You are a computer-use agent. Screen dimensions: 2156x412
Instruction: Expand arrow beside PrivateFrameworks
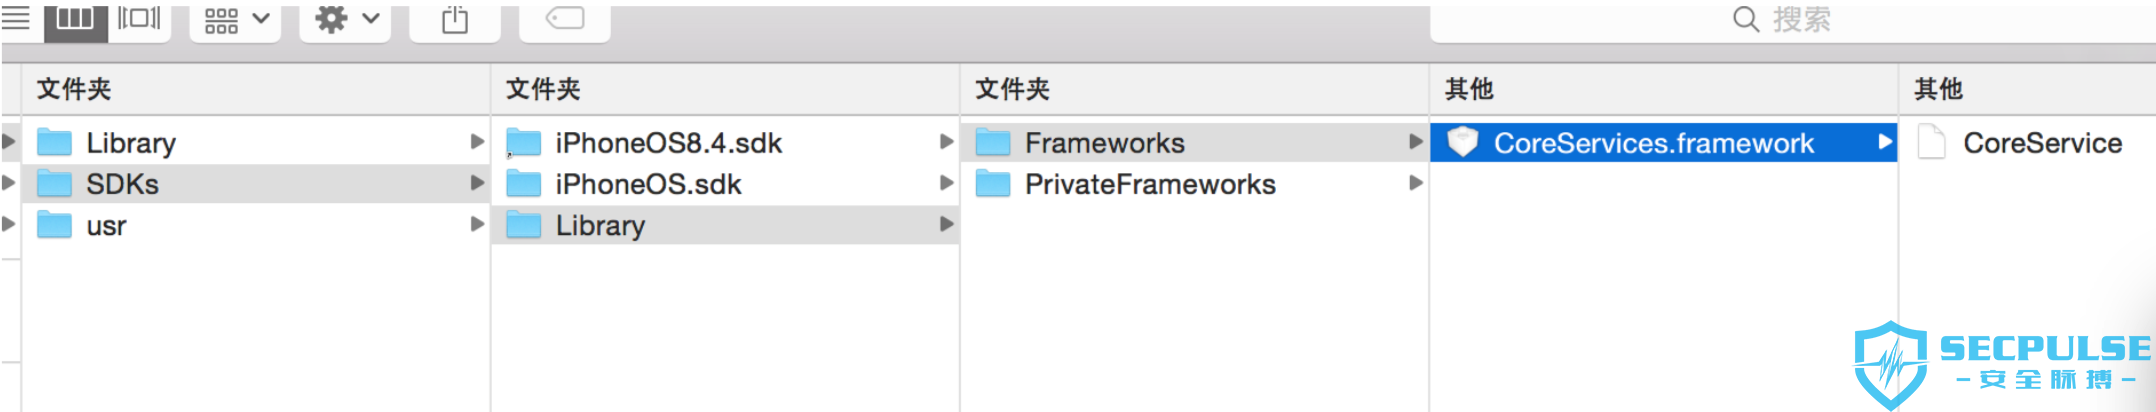coord(1415,183)
